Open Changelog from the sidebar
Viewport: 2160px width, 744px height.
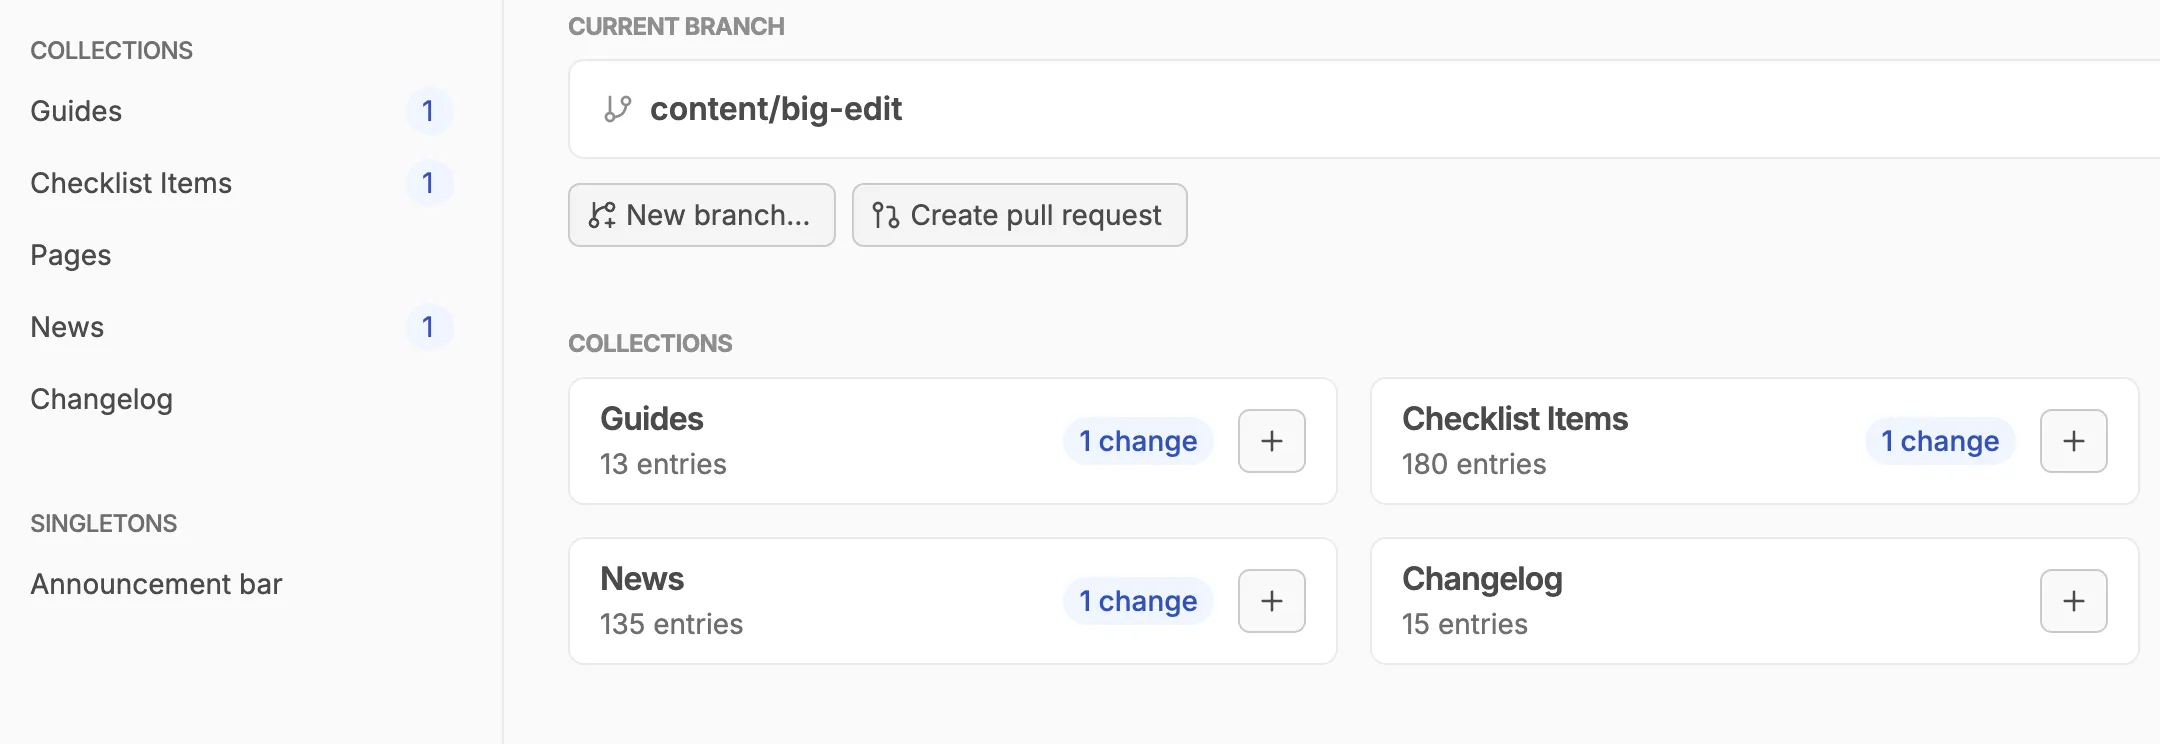click(101, 398)
